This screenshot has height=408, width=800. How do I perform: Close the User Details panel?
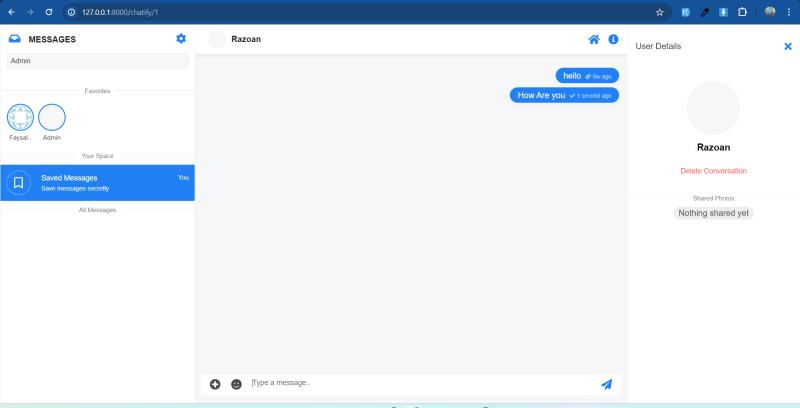(787, 46)
